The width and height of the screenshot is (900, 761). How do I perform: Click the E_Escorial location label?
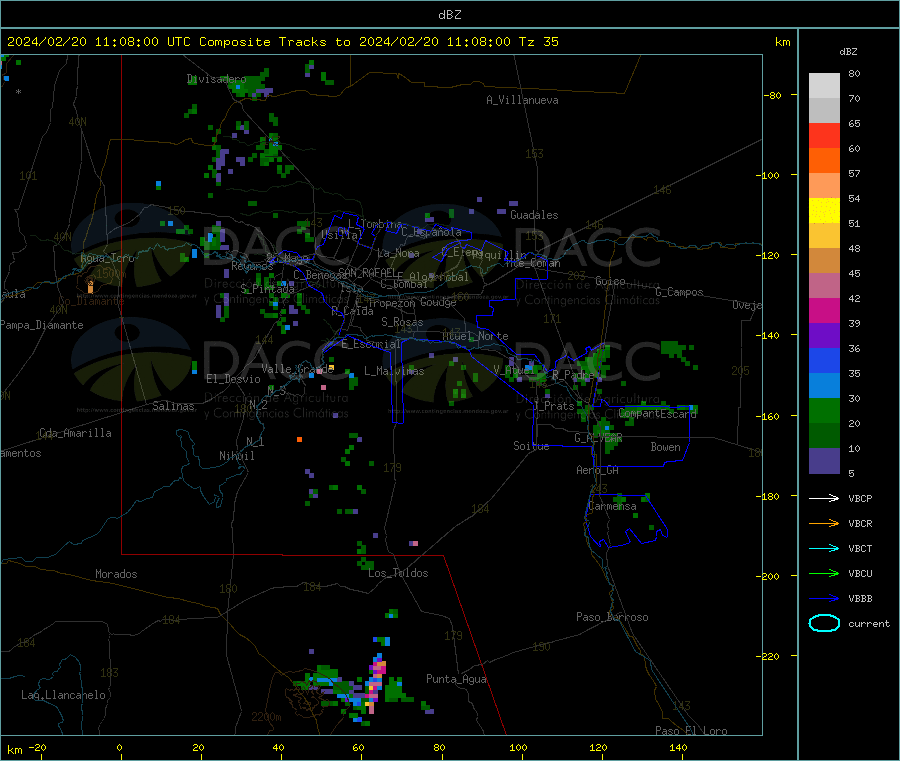pyautogui.click(x=370, y=344)
